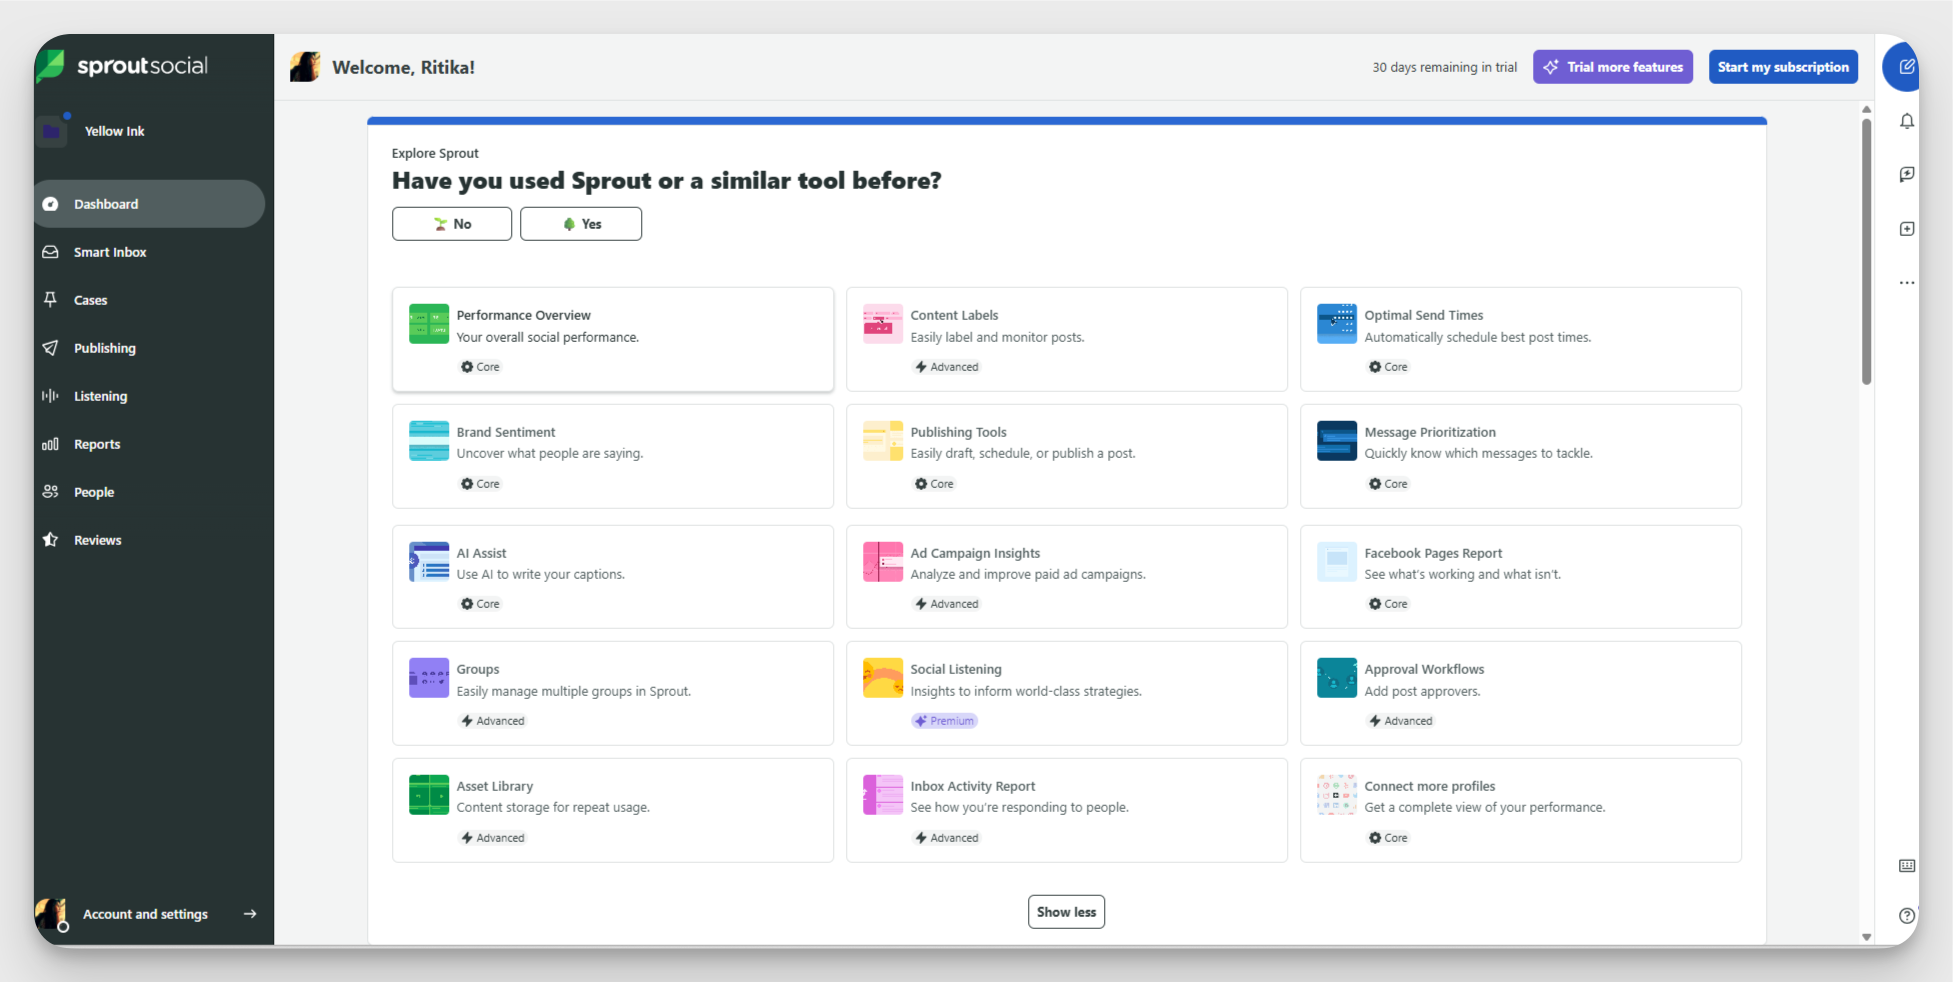This screenshot has width=1953, height=982.
Task: Click the Show less button
Action: [1066, 912]
